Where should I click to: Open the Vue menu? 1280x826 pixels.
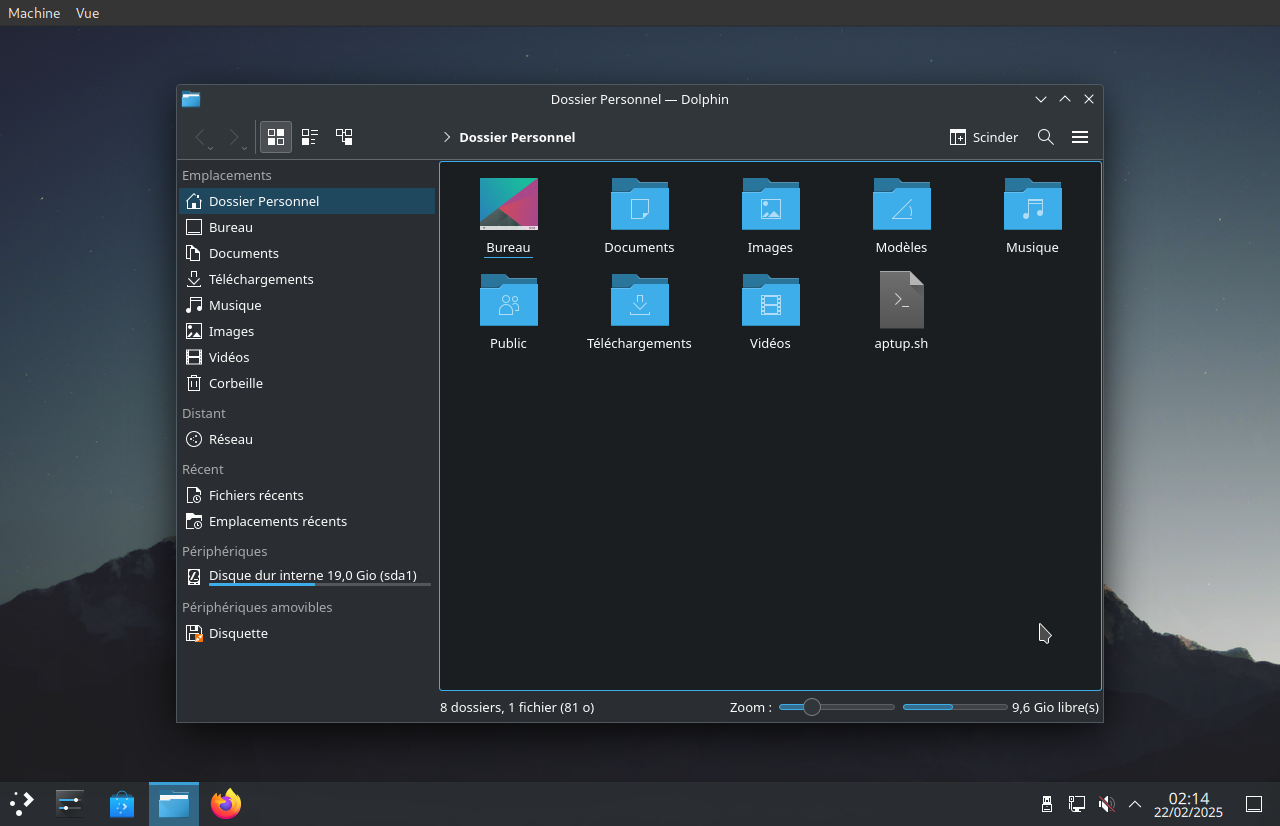(87, 13)
